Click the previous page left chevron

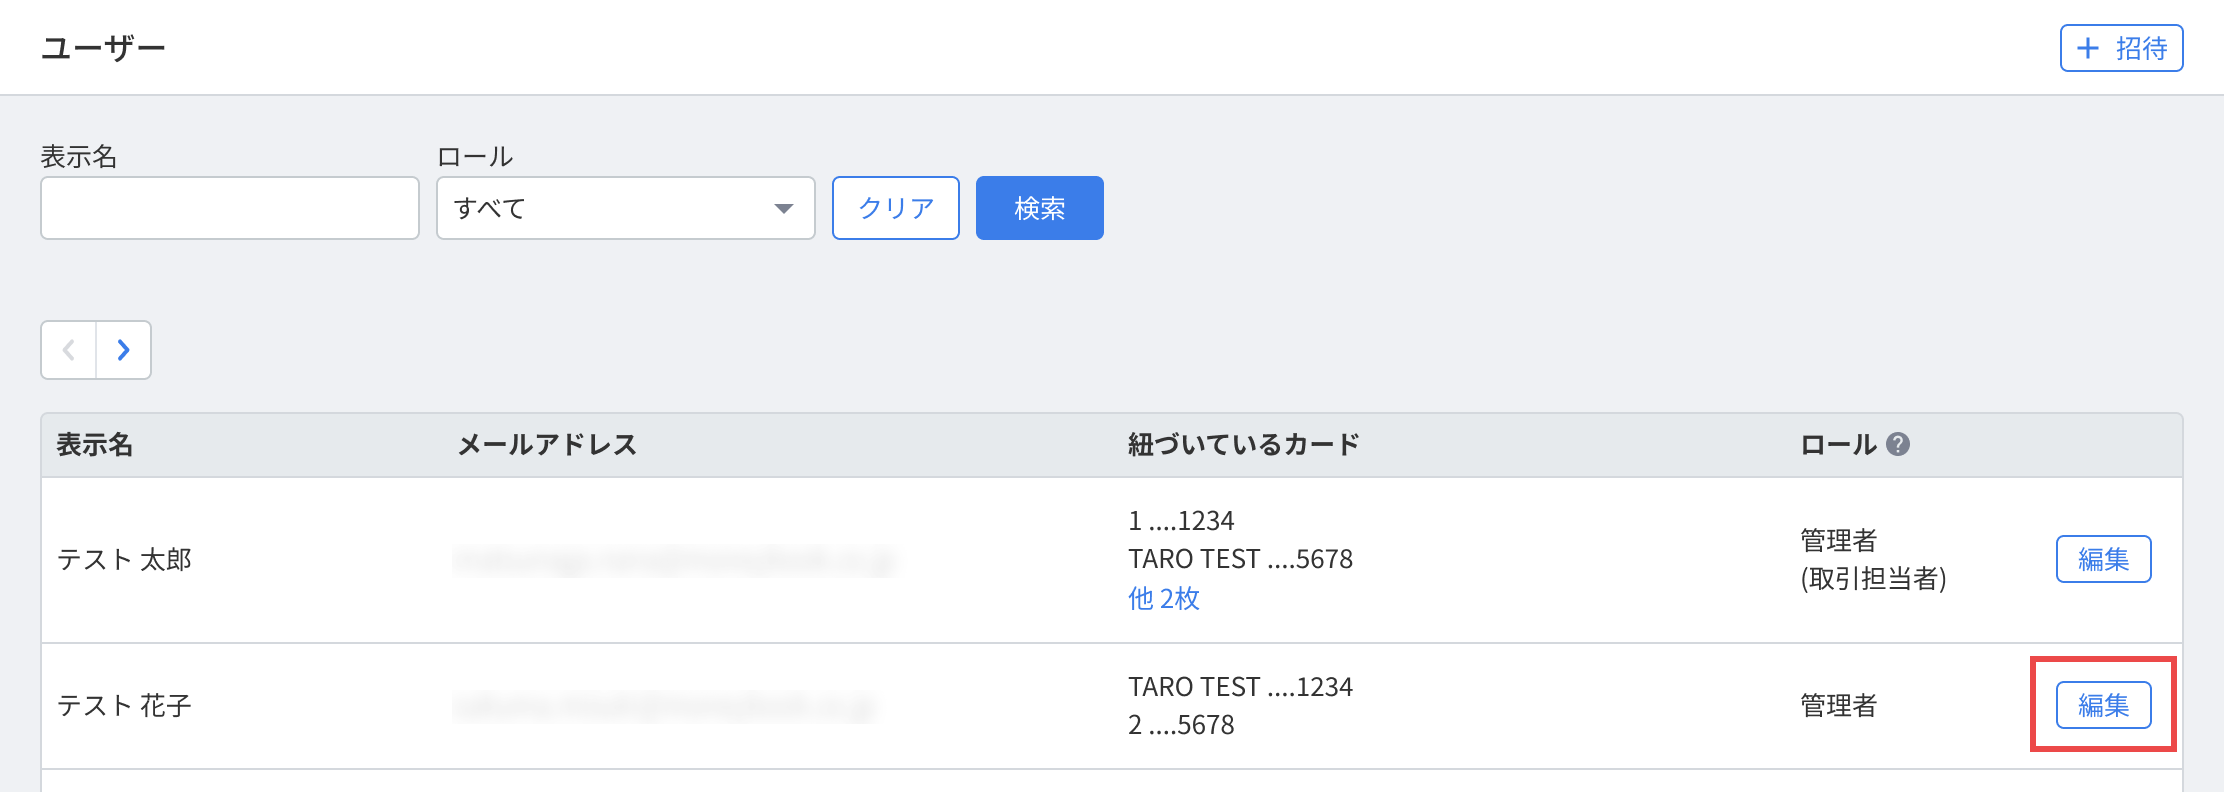pos(69,350)
